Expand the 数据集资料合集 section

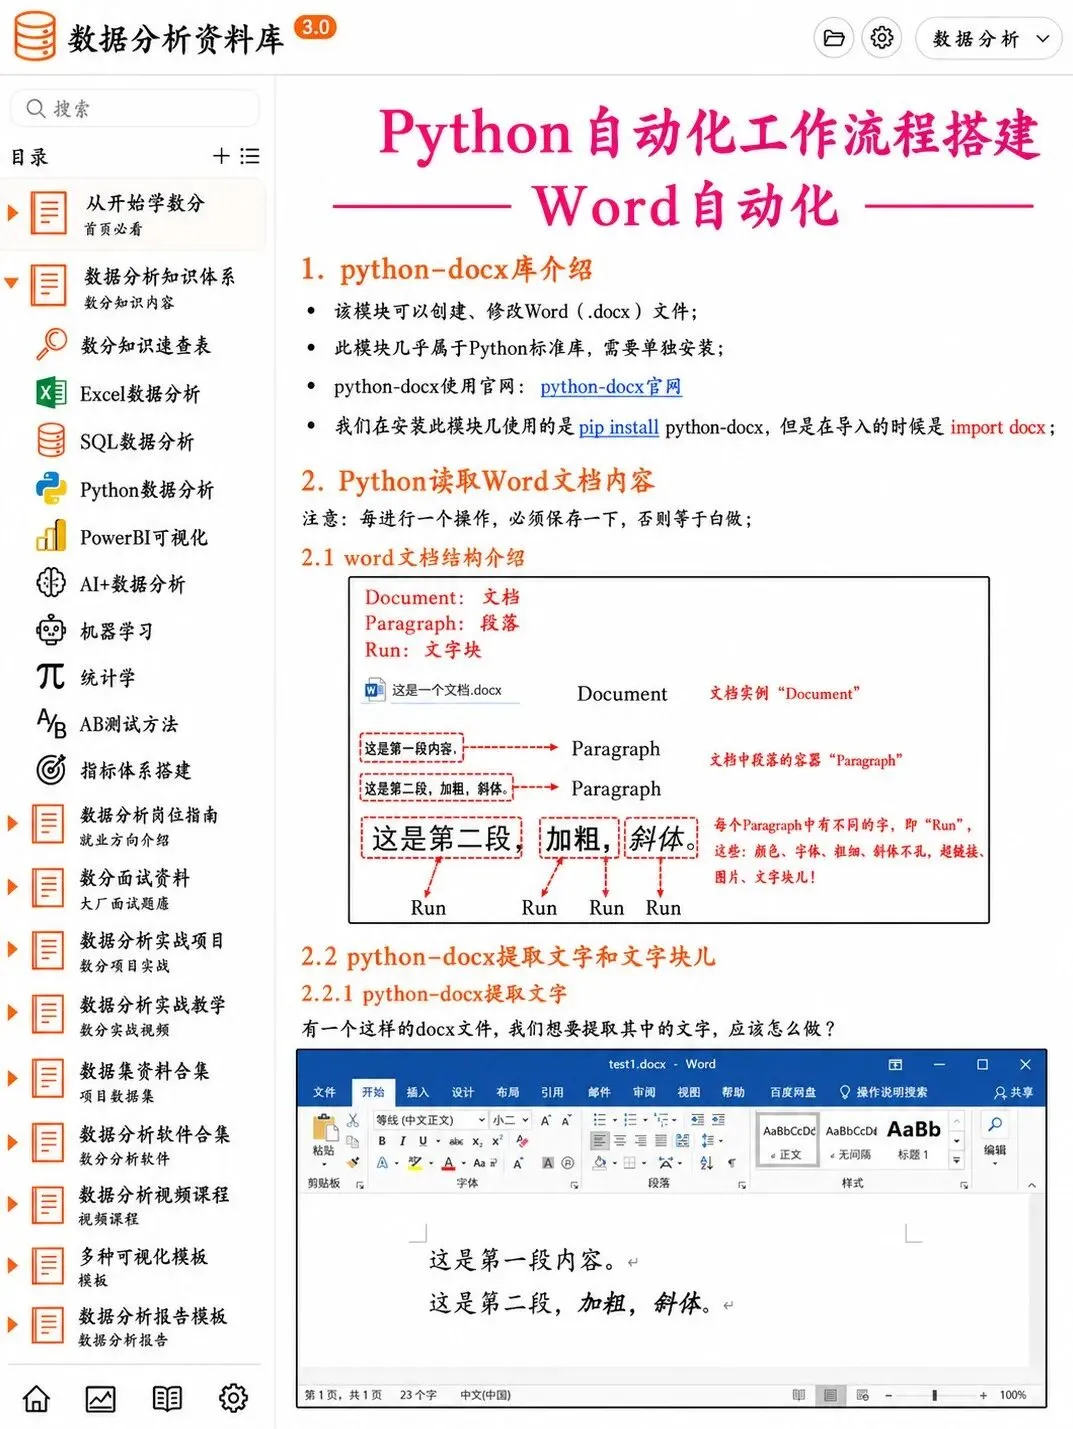point(13,1078)
